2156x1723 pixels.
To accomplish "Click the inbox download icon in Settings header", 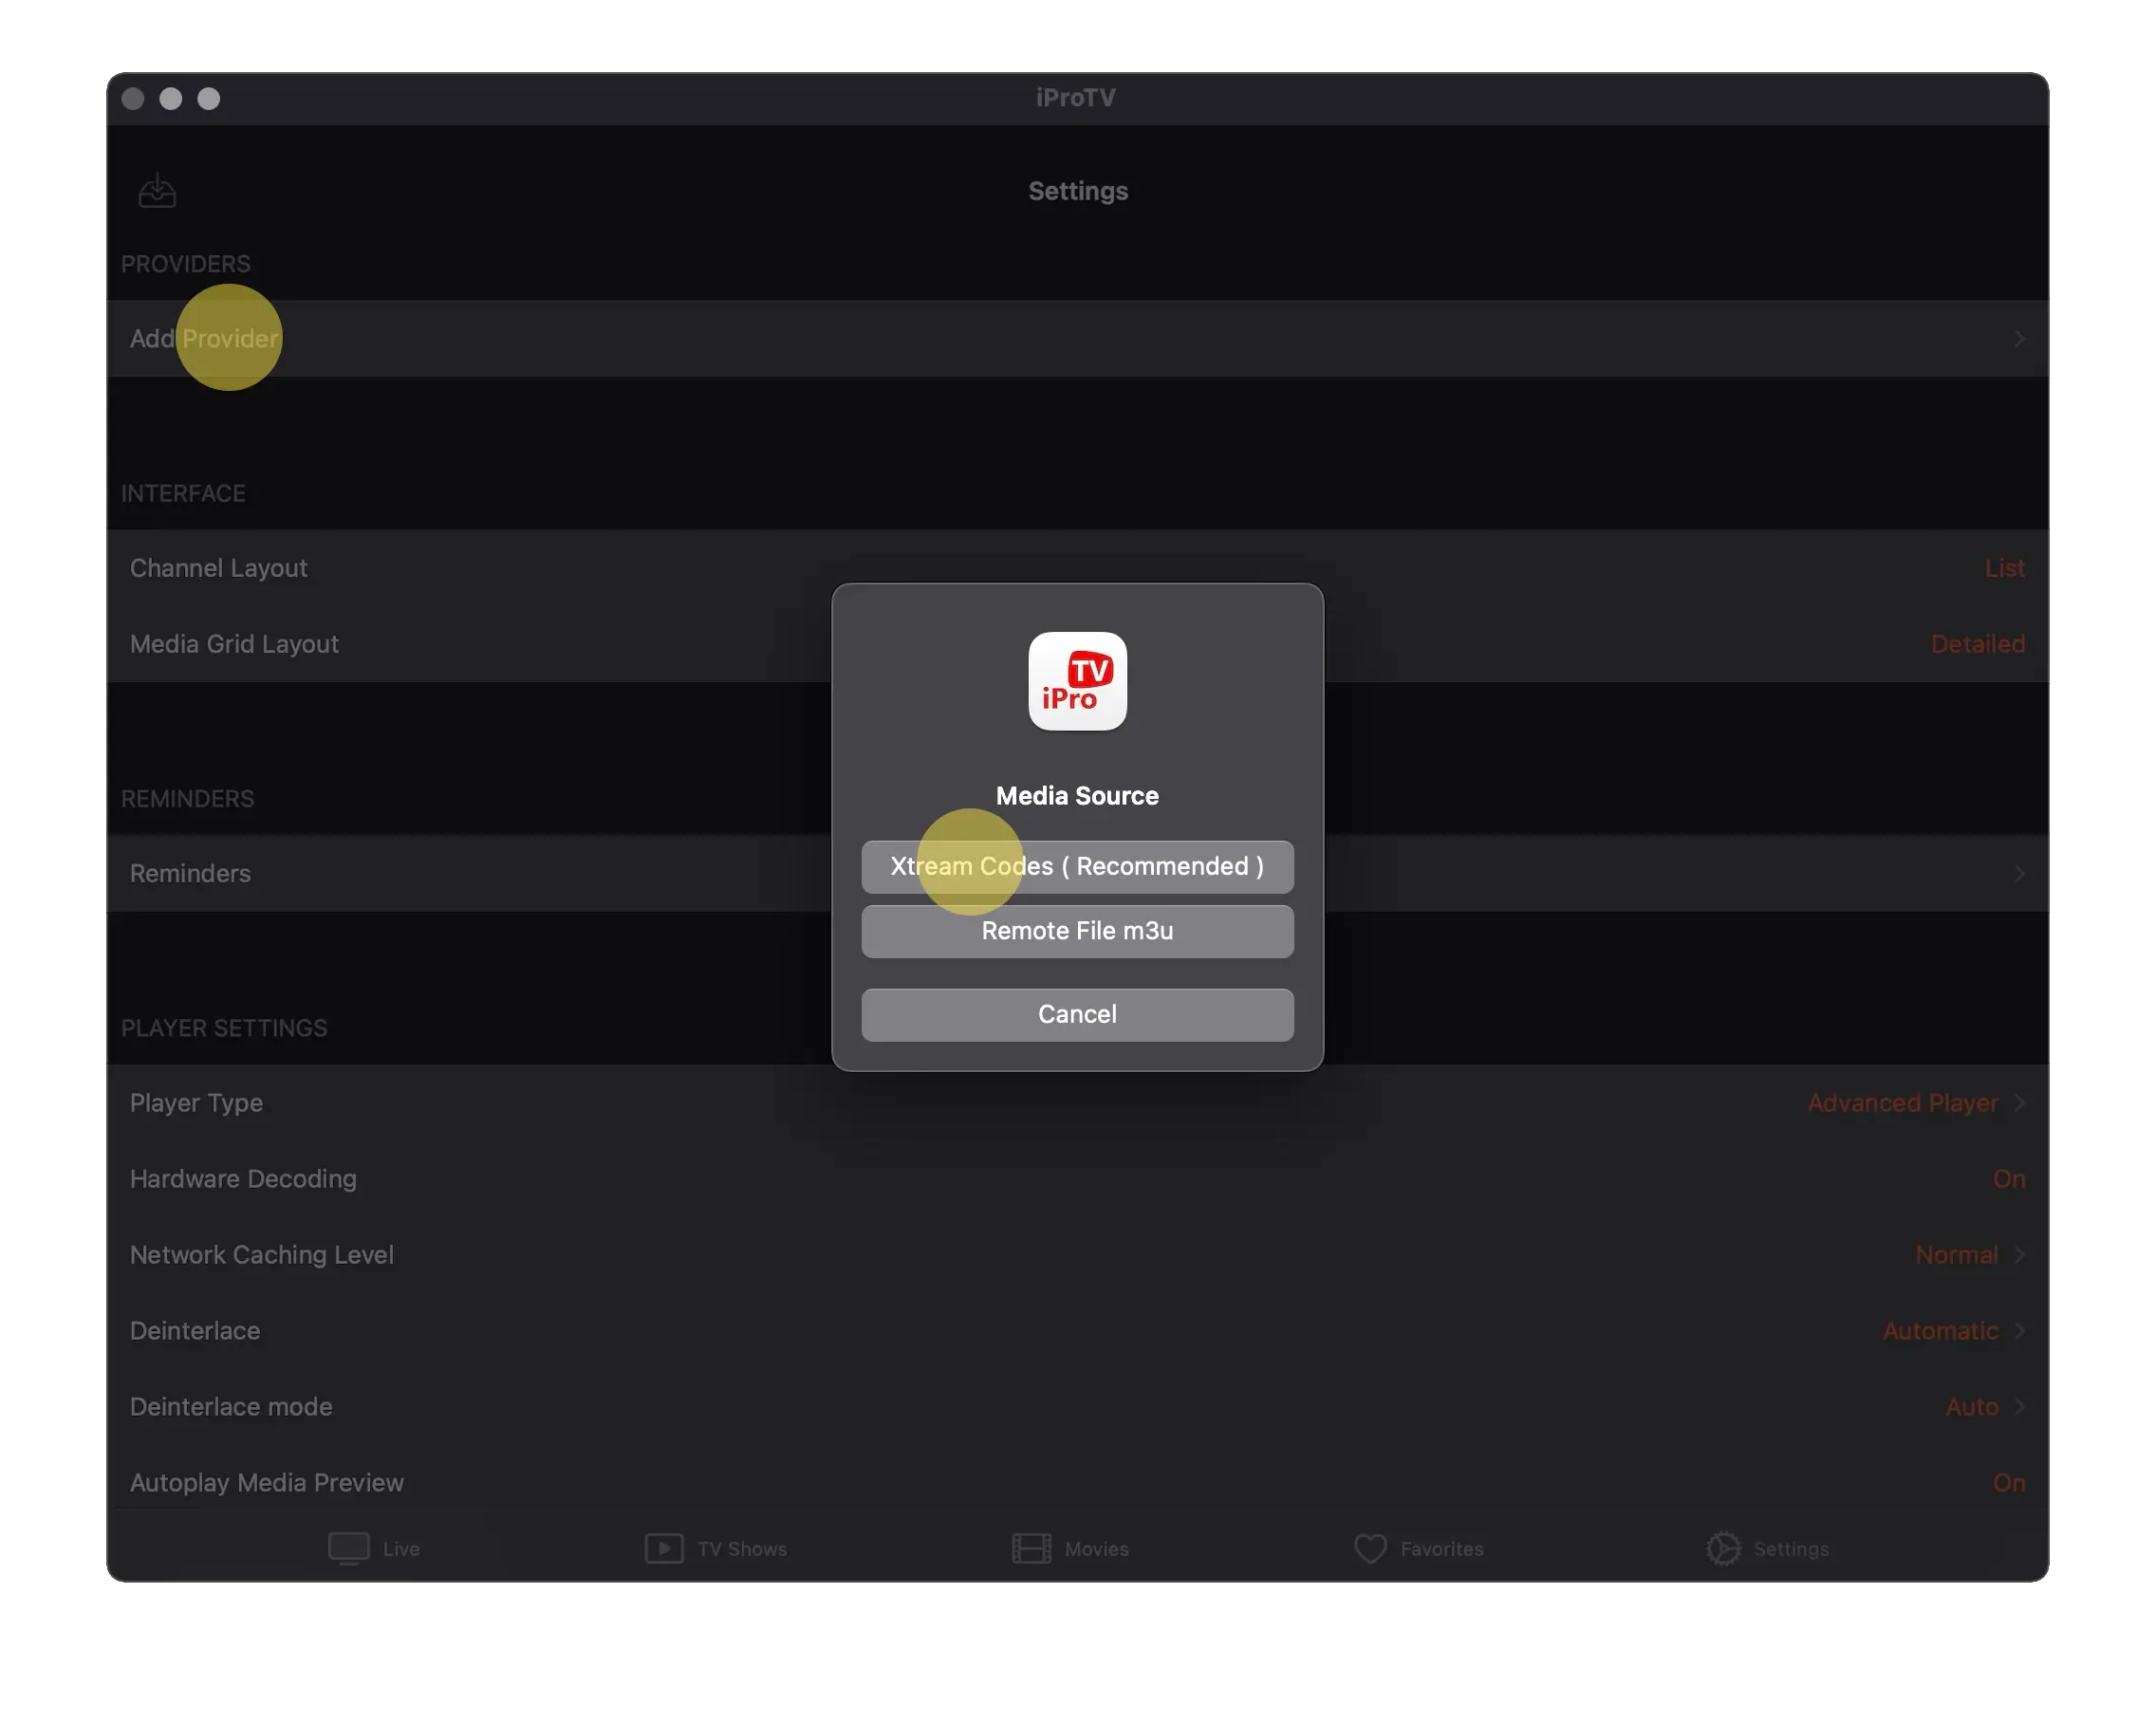I will (157, 190).
